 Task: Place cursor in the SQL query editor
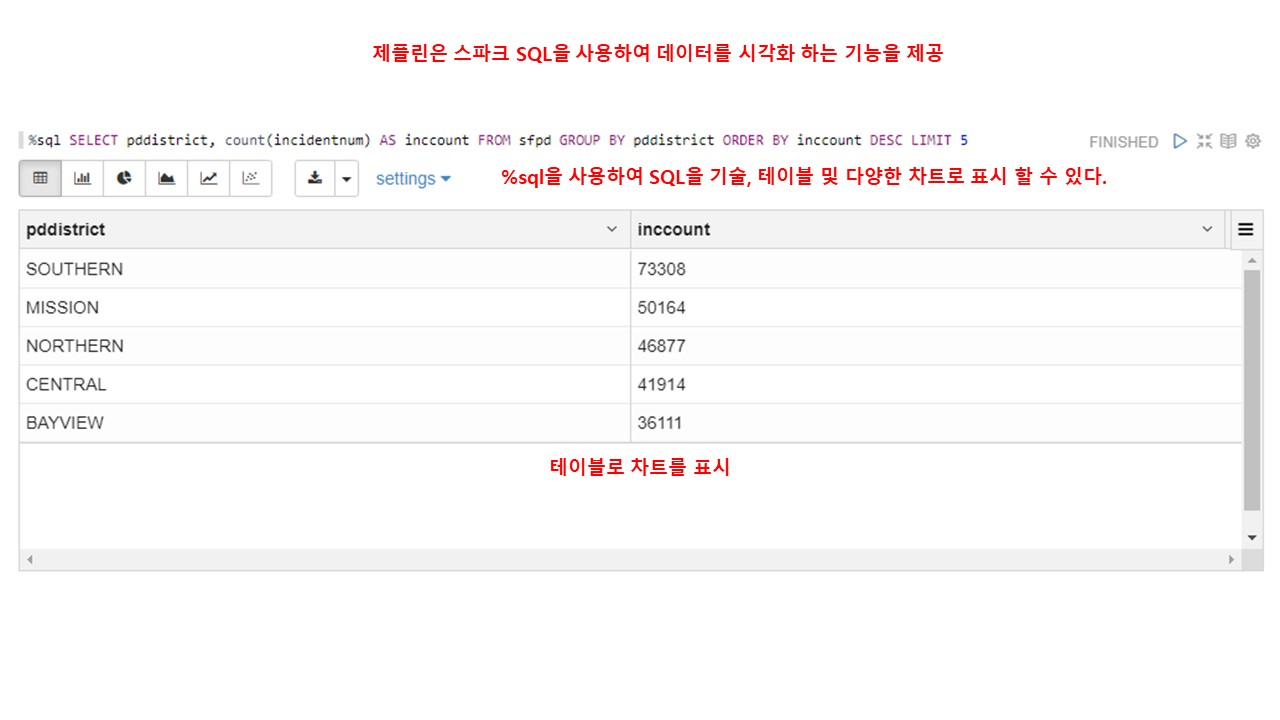coord(498,140)
